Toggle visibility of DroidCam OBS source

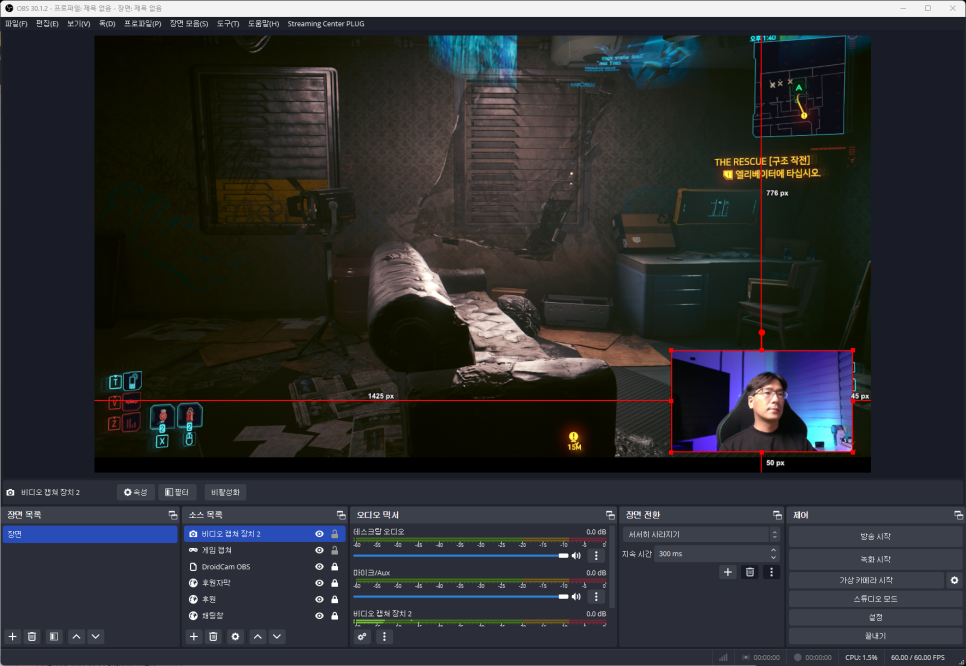pyautogui.click(x=319, y=566)
